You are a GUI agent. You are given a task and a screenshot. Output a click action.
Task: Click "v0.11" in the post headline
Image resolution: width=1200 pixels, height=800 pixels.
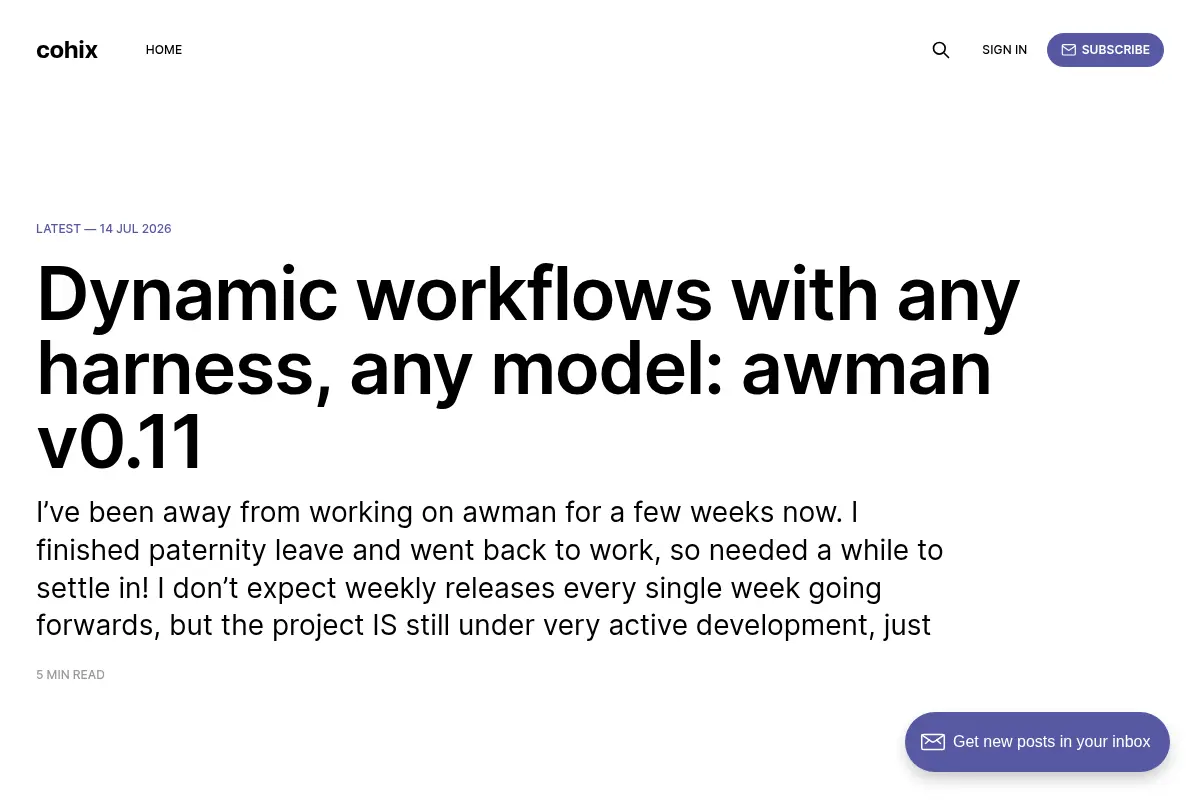120,442
